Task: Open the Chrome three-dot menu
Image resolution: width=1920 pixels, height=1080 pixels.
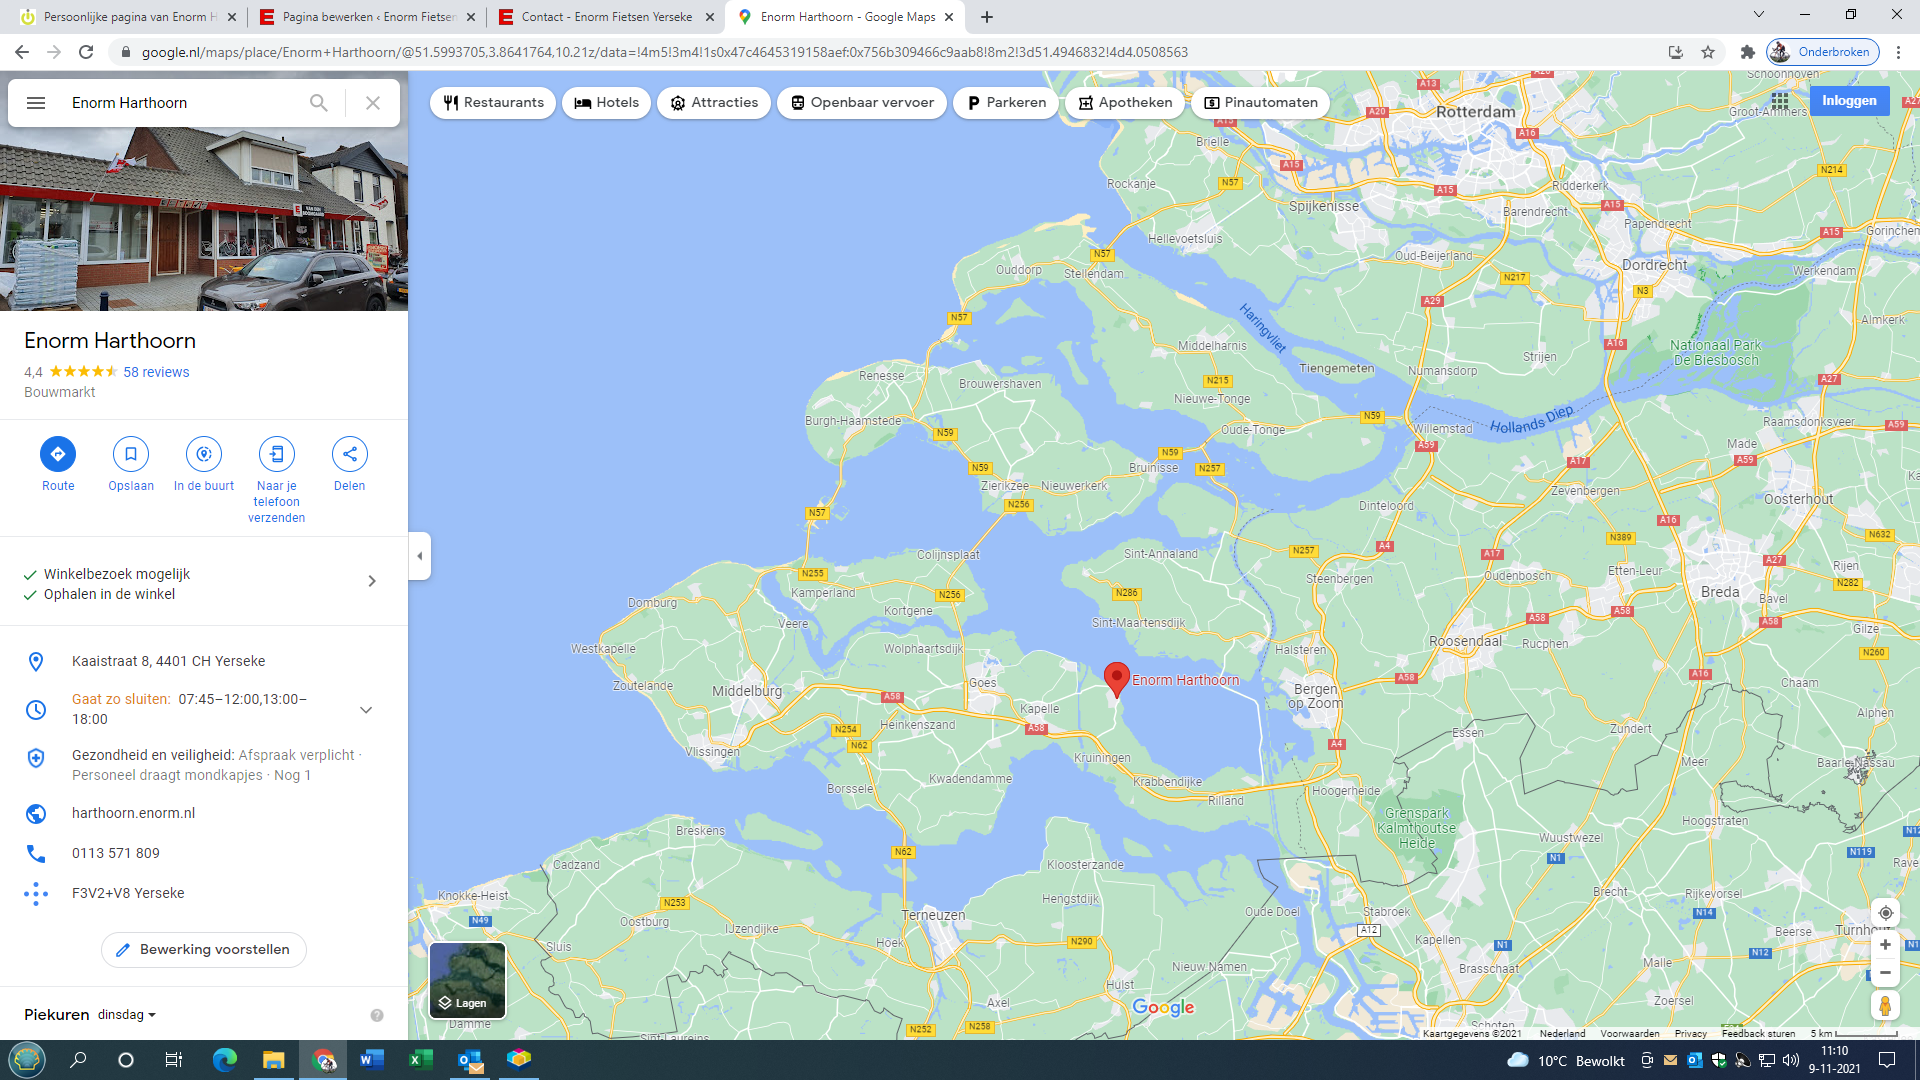Action: pos(1898,52)
